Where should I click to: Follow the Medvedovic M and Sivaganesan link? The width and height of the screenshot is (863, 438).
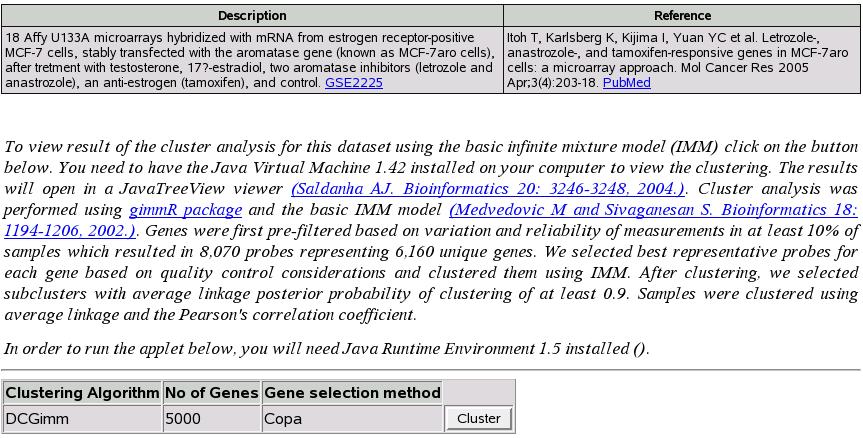click(653, 210)
